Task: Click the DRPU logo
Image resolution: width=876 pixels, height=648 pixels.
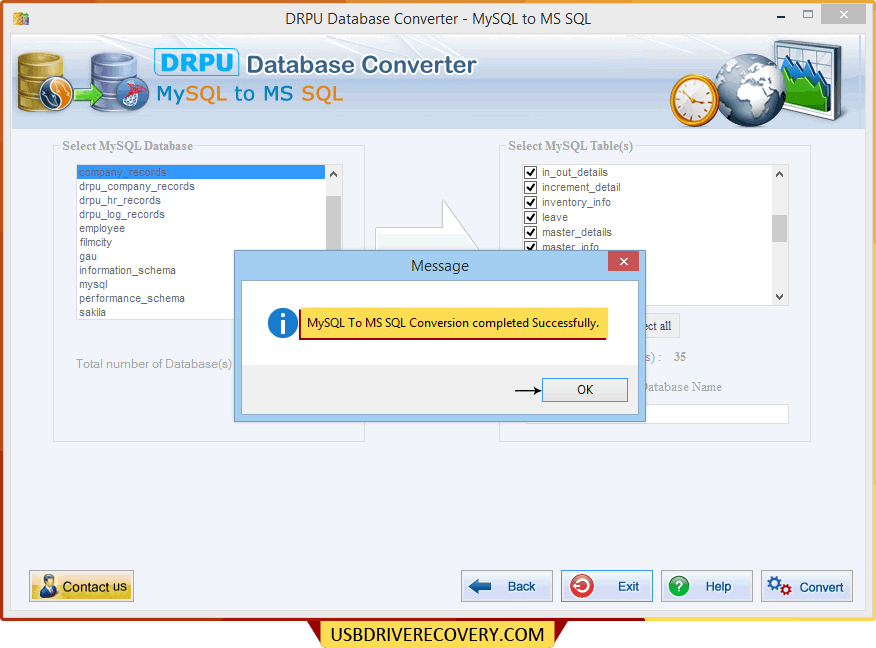Action: [197, 62]
